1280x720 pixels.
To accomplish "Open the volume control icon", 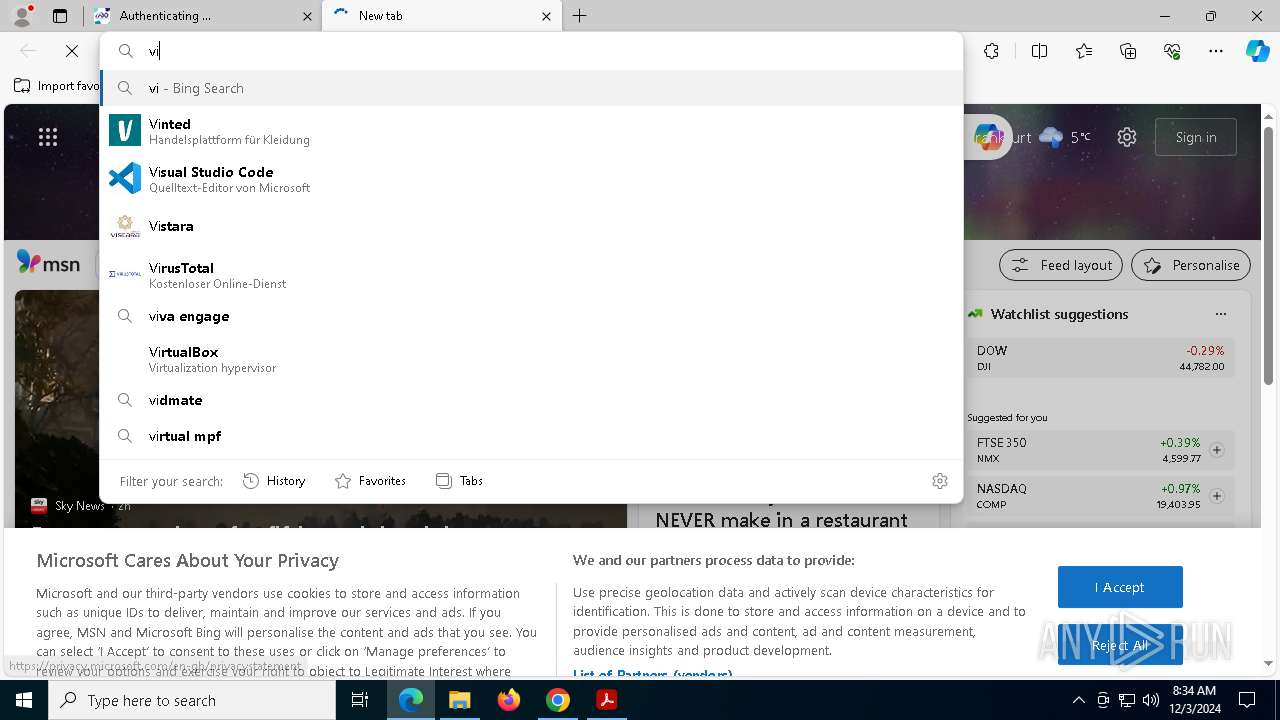I will click(1151, 700).
